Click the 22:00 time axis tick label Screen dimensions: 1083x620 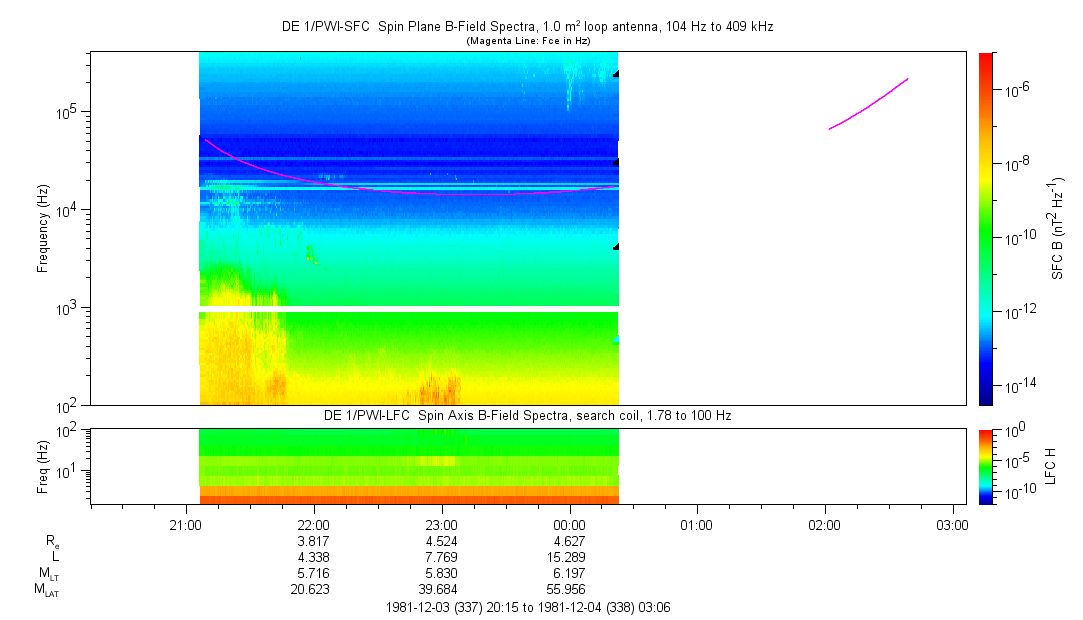[314, 523]
